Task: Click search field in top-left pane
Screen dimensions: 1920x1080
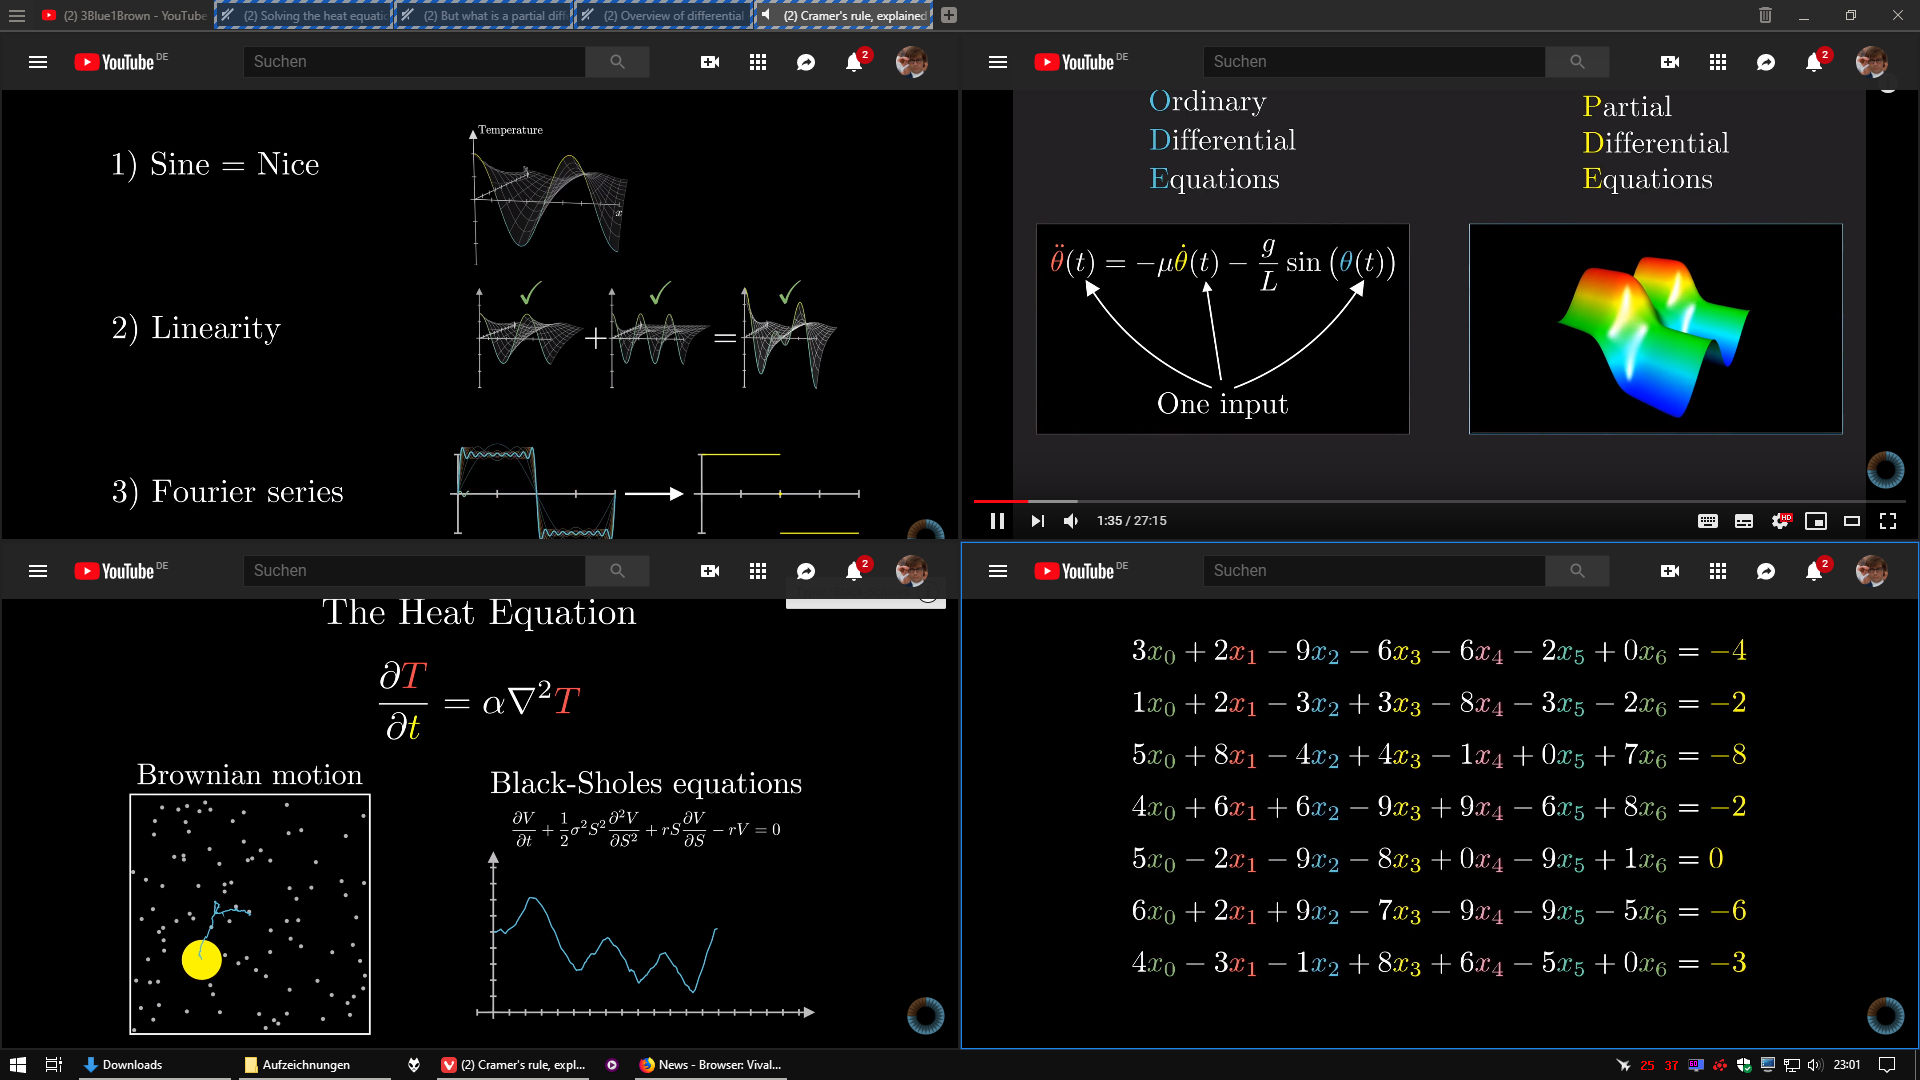Action: [414, 62]
